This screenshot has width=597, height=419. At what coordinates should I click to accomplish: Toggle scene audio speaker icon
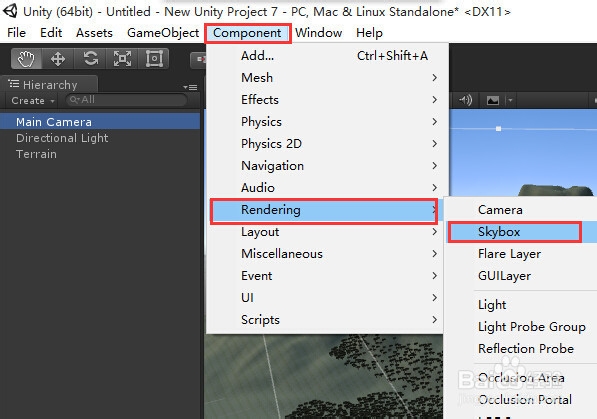pyautogui.click(x=465, y=101)
